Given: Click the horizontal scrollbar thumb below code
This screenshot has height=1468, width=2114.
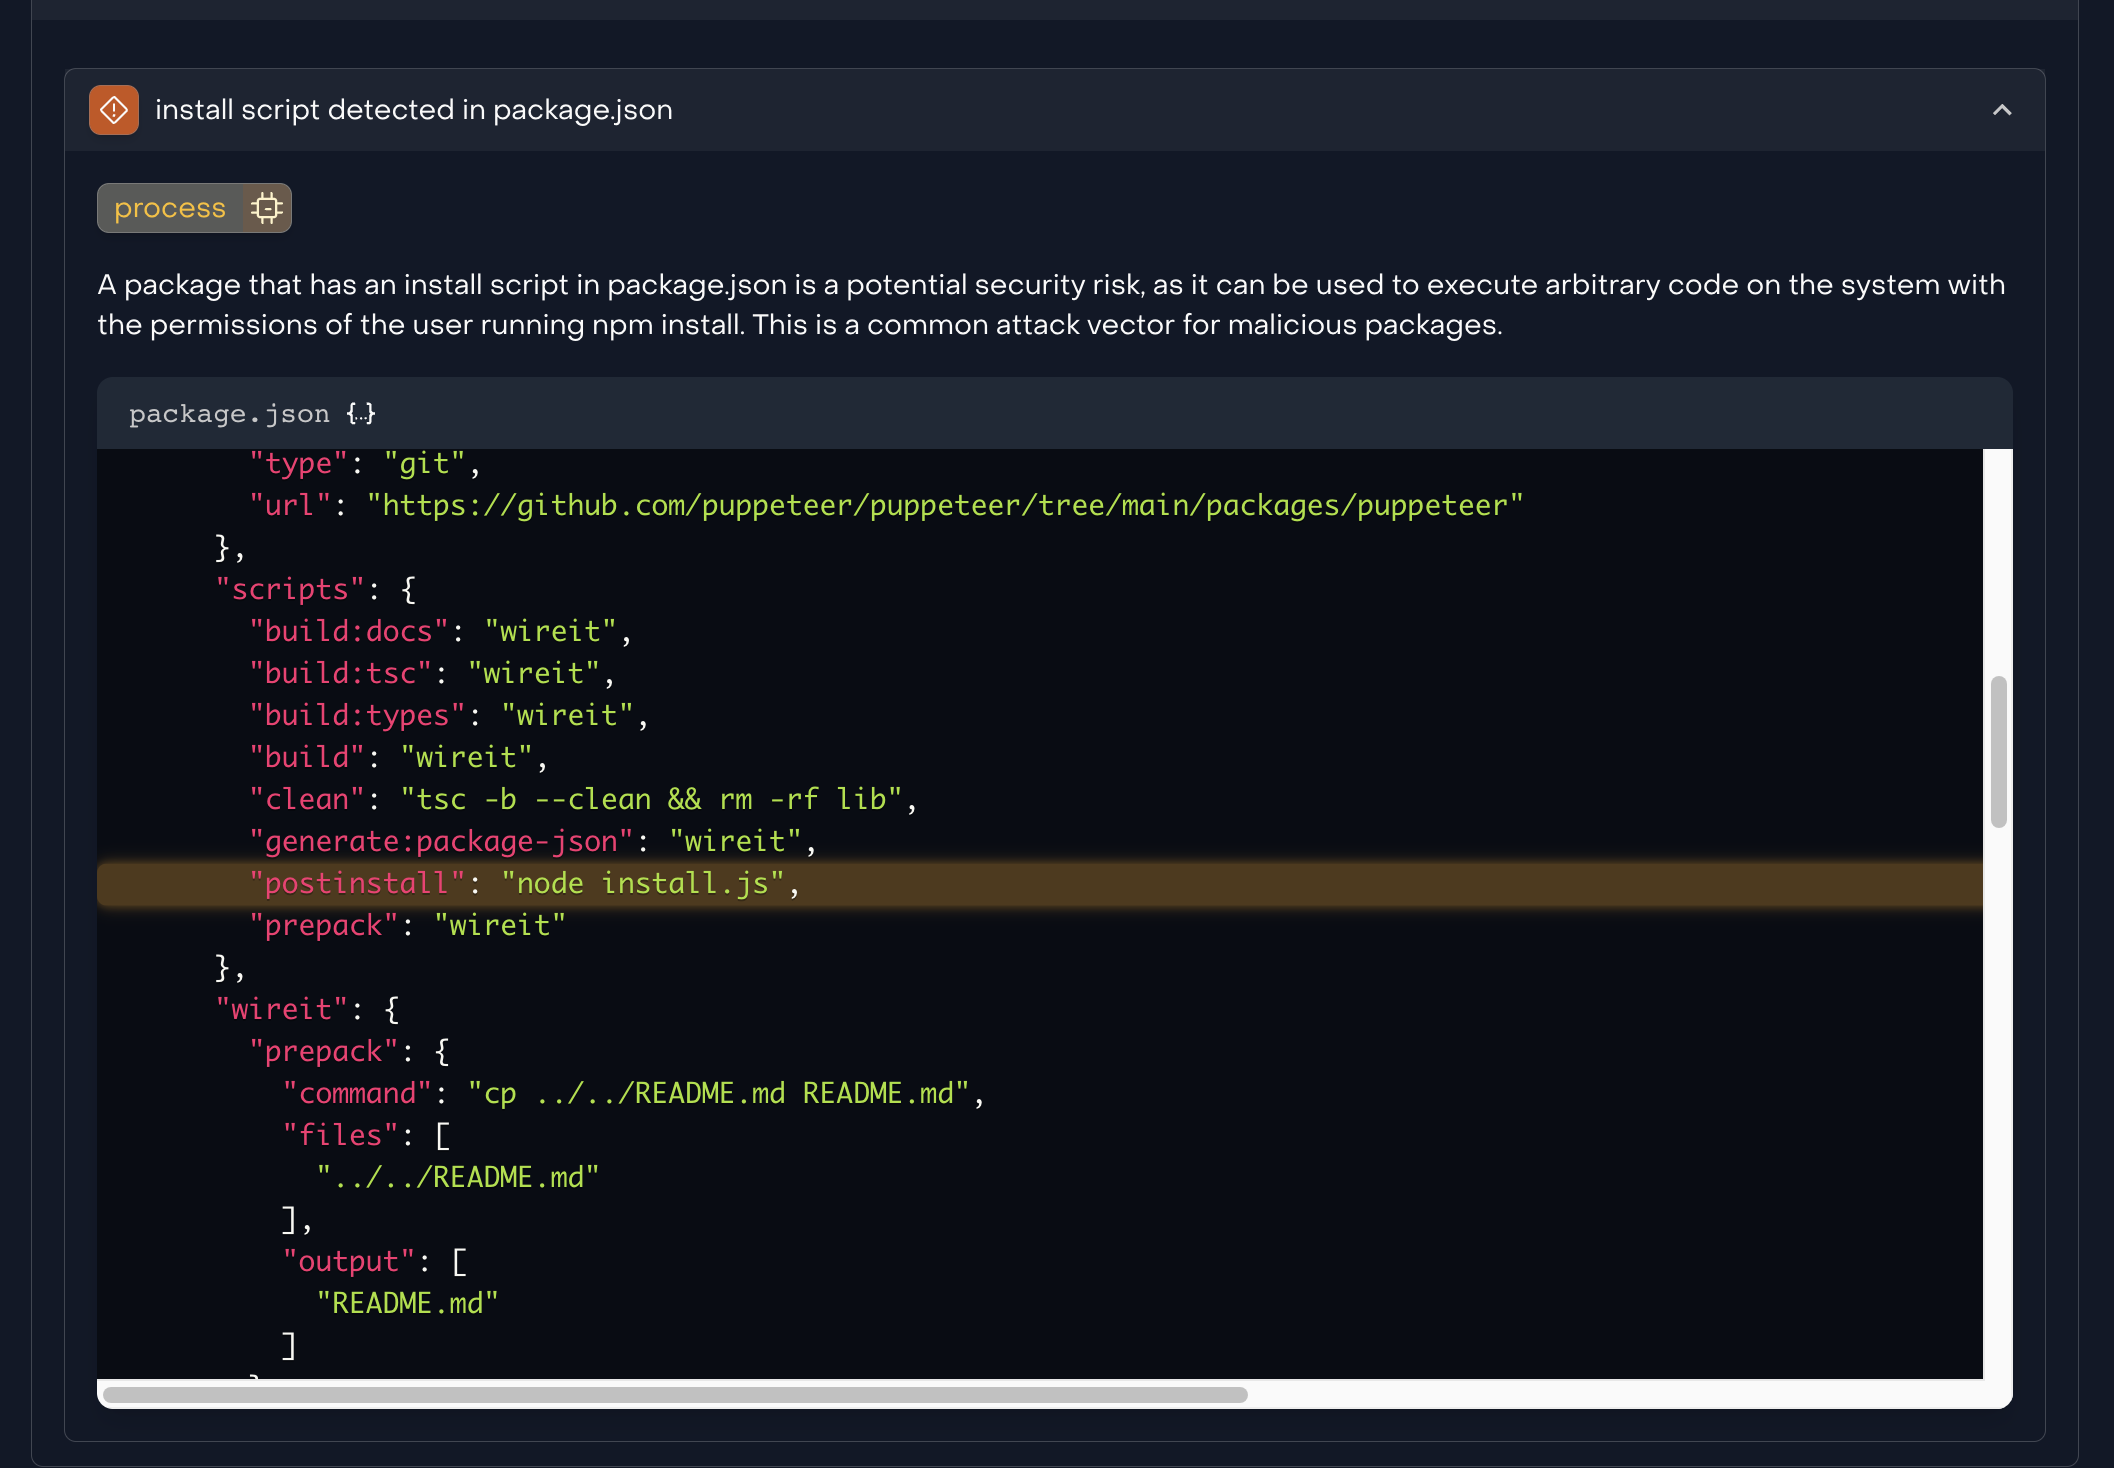Looking at the screenshot, I should coord(675,1395).
